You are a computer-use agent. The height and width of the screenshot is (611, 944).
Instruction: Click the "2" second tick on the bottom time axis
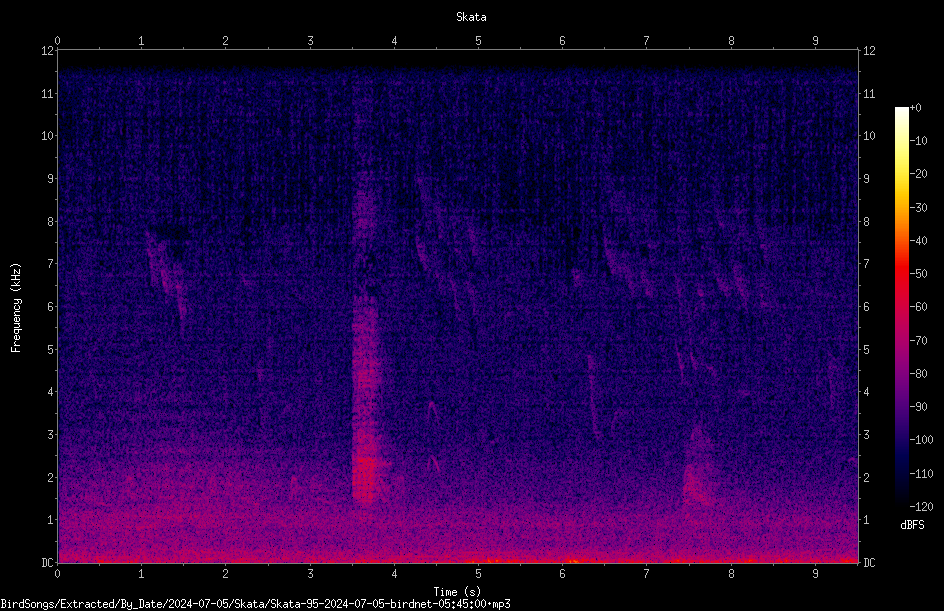(x=225, y=574)
